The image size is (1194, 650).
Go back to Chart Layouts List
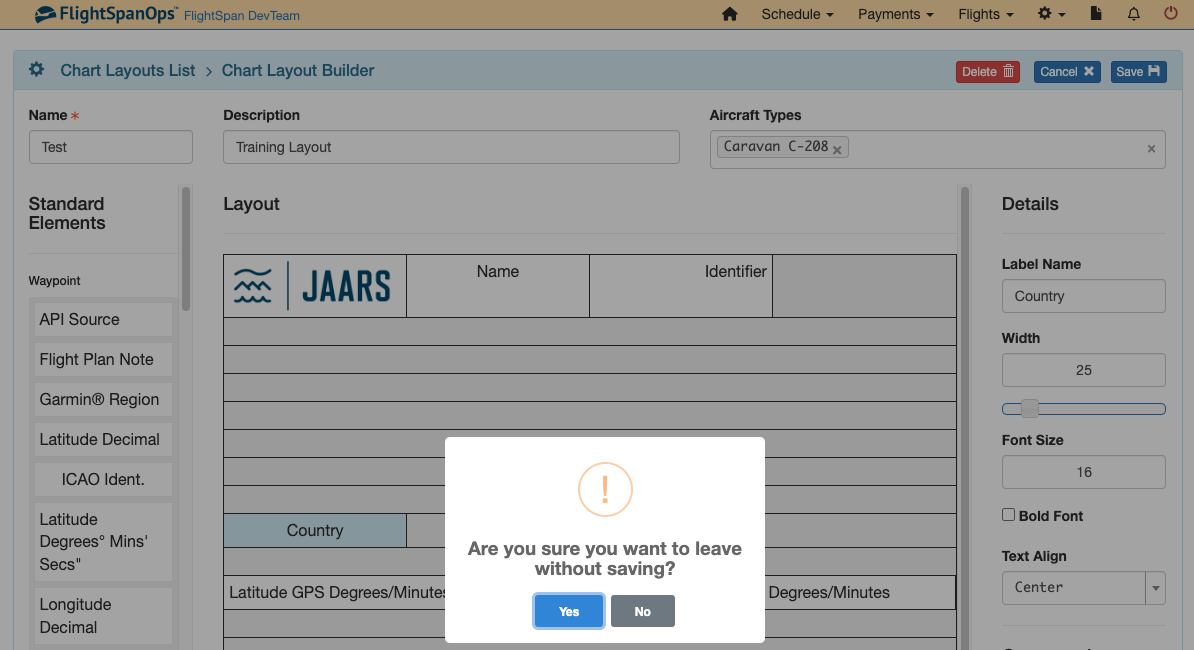coord(127,70)
